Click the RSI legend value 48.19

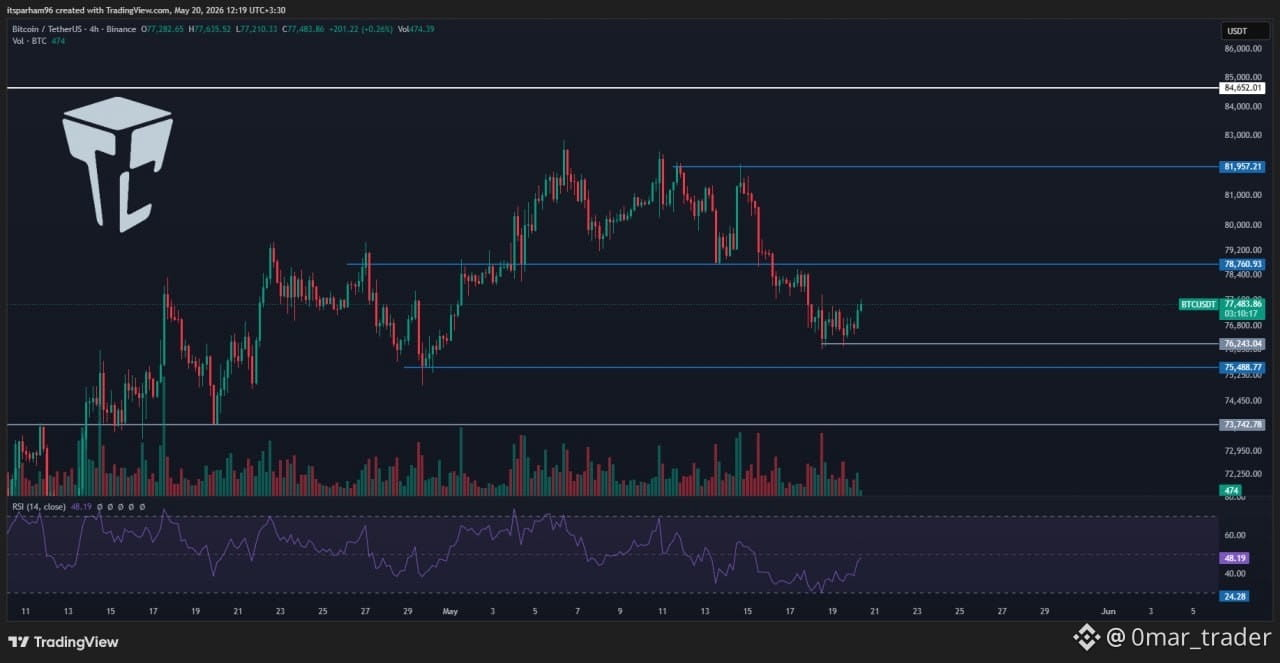tap(79, 507)
